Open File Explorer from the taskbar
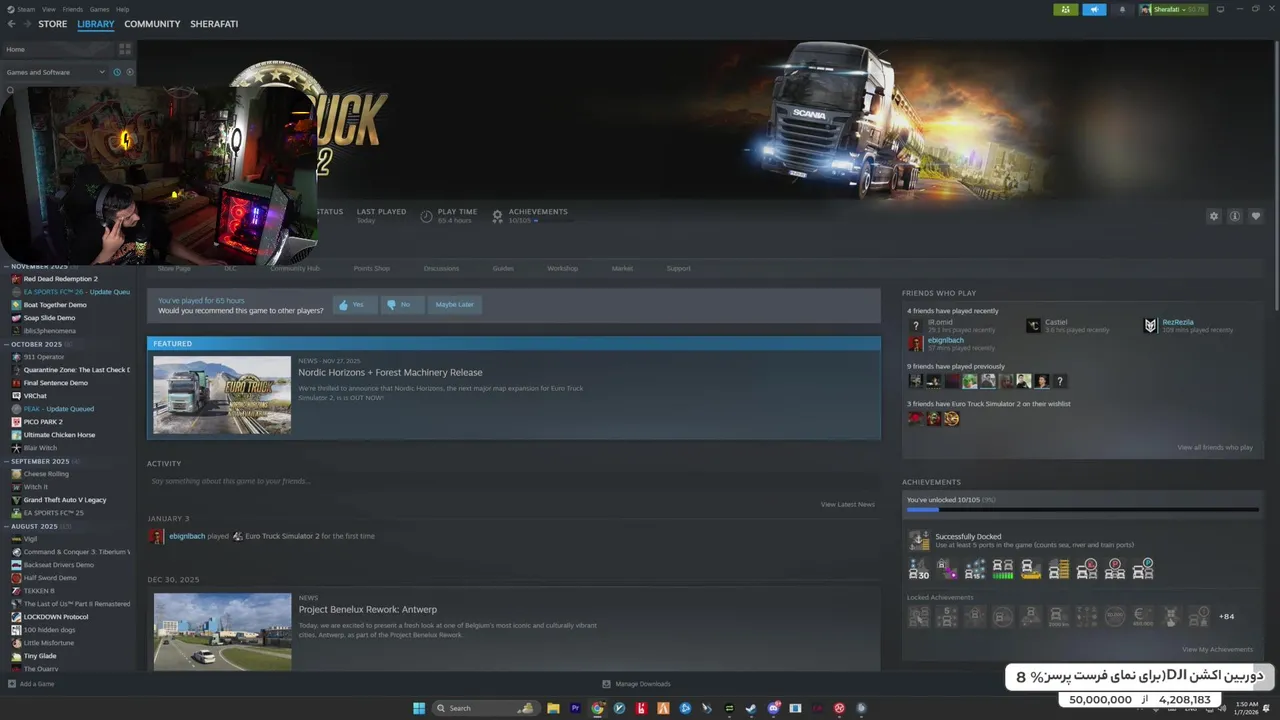 [x=553, y=708]
